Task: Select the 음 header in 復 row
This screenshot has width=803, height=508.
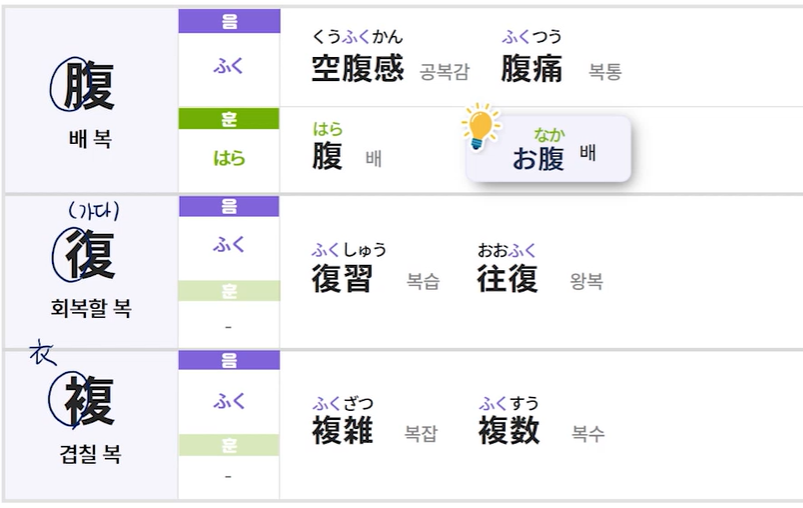Action: click(229, 206)
